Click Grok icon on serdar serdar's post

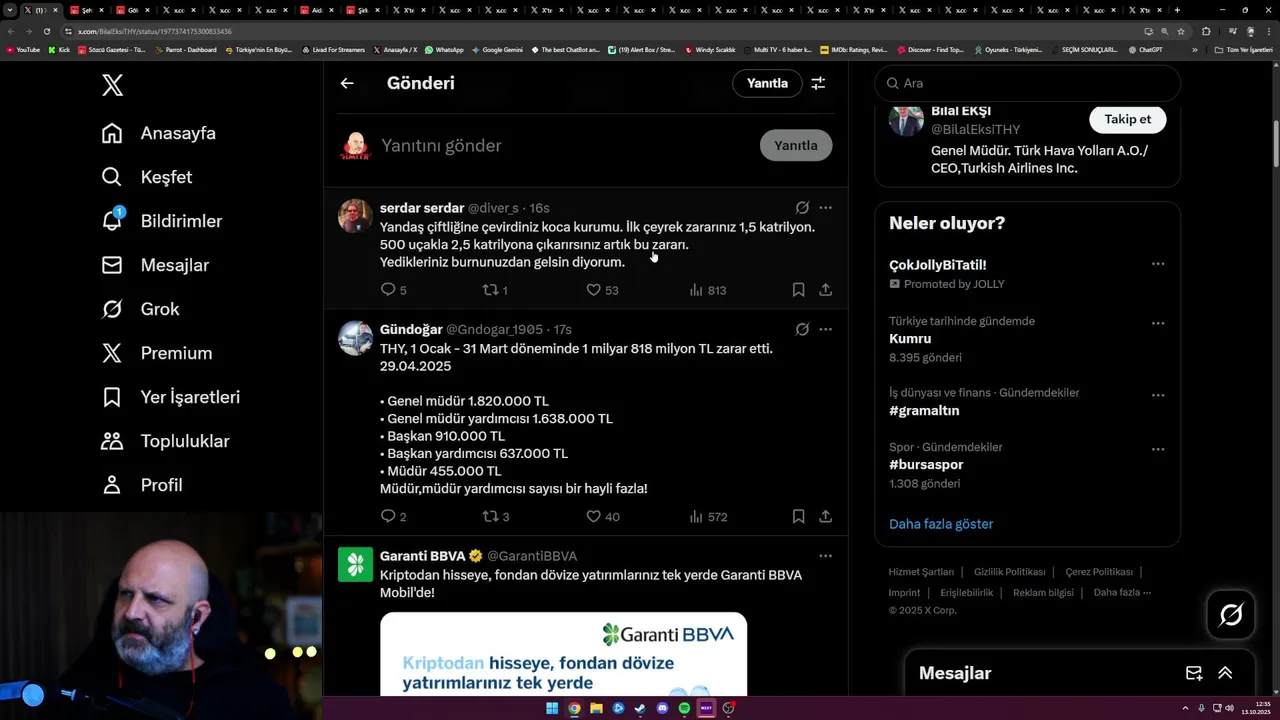click(x=802, y=208)
